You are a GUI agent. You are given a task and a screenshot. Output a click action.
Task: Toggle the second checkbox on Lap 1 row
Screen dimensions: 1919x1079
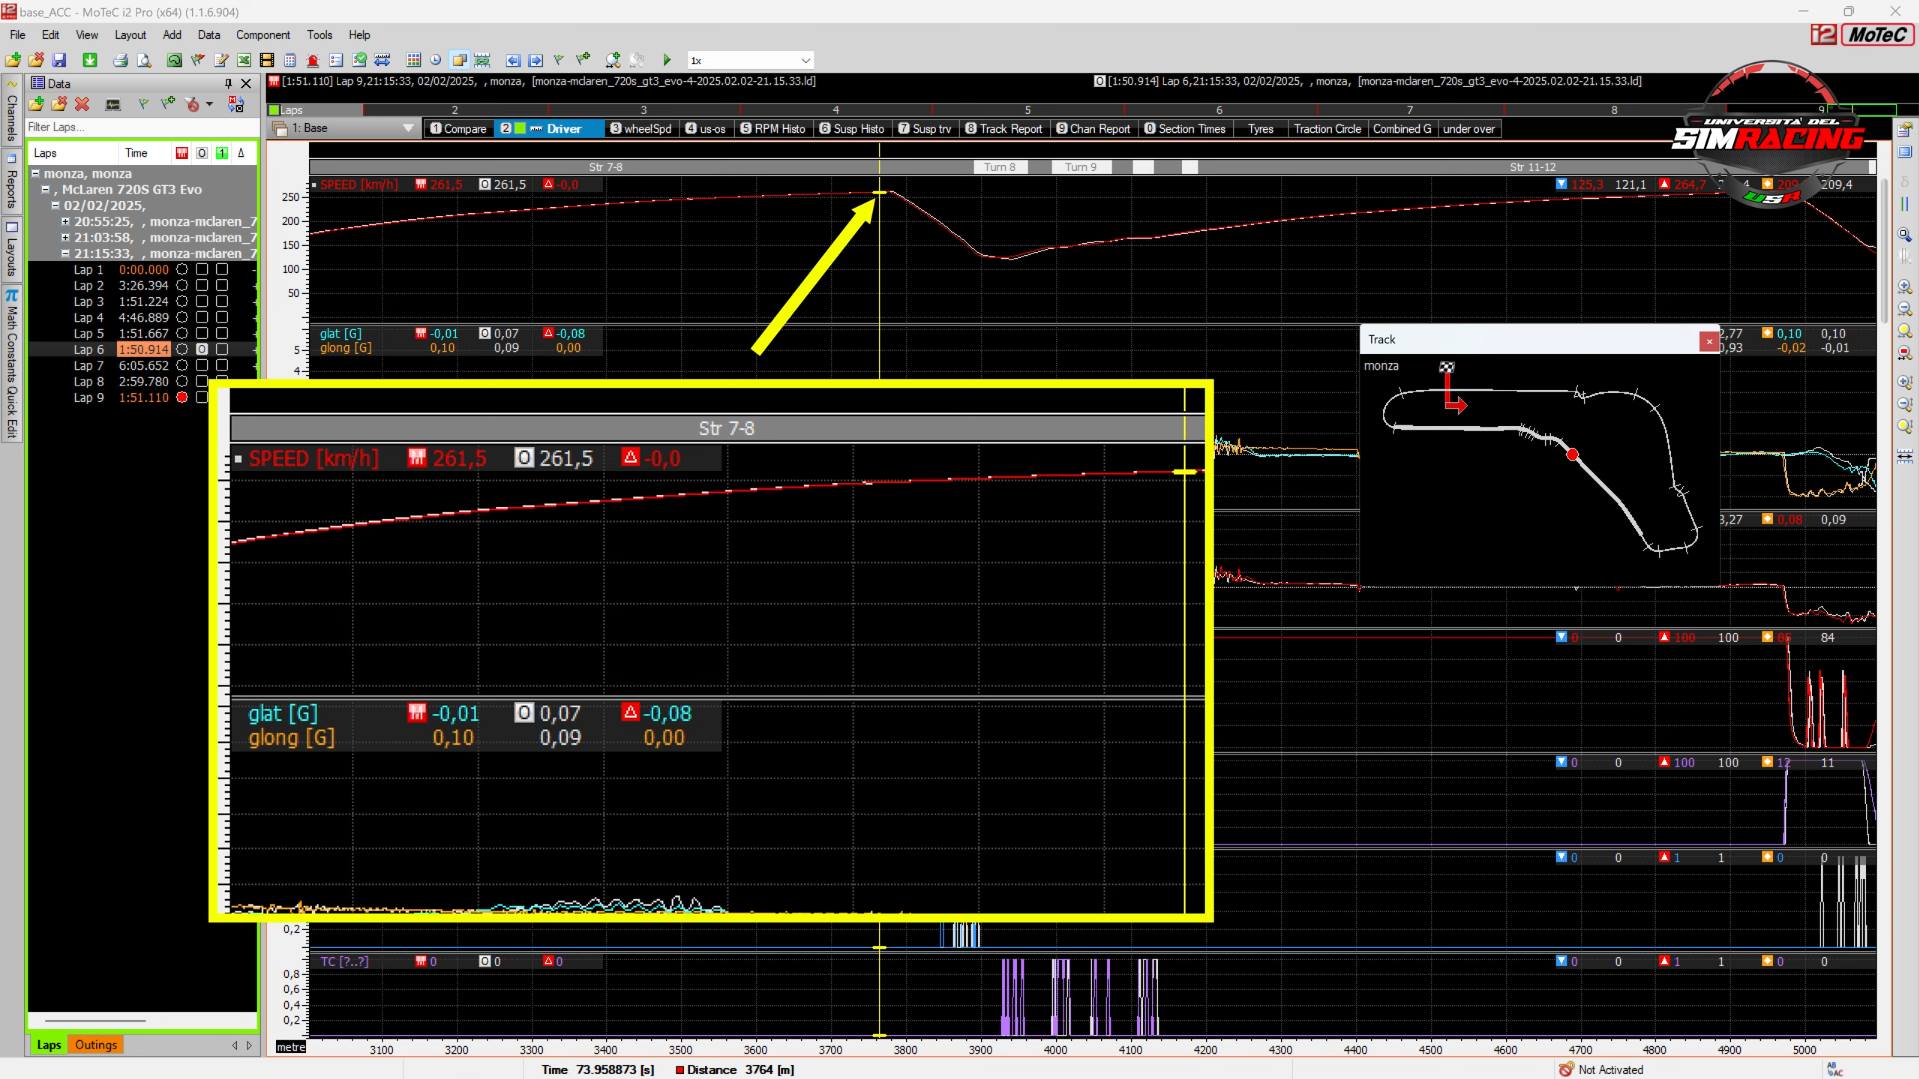coord(222,269)
